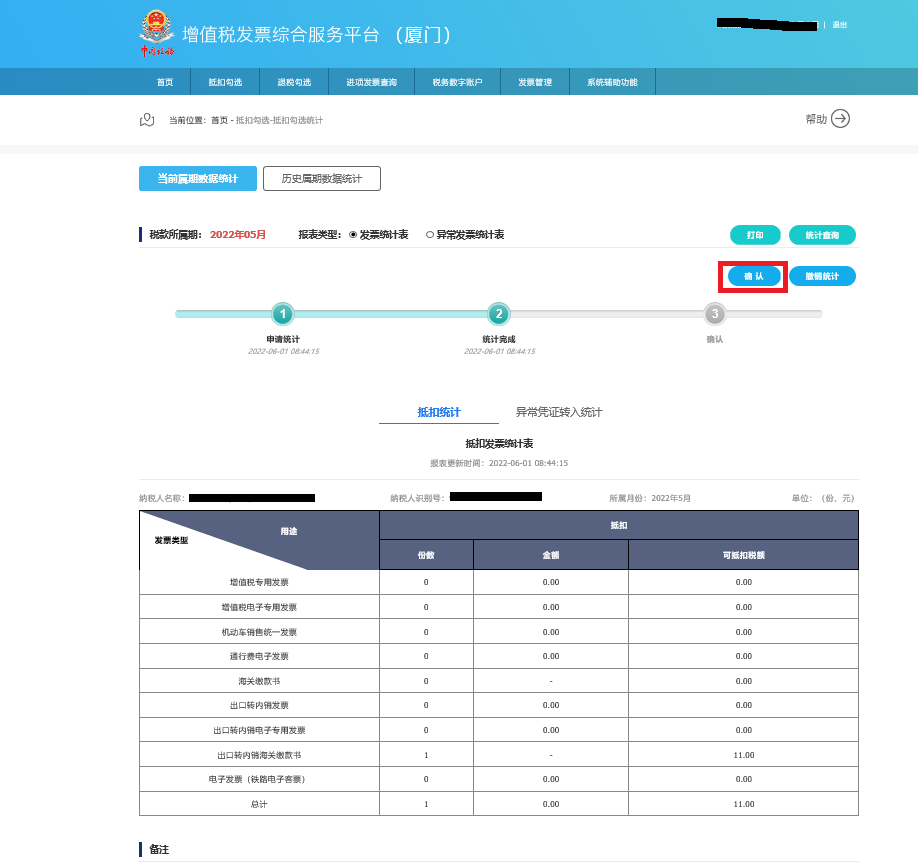Screen dimensions: 918x867
Task: Click the 确认 button
Action: coord(754,276)
